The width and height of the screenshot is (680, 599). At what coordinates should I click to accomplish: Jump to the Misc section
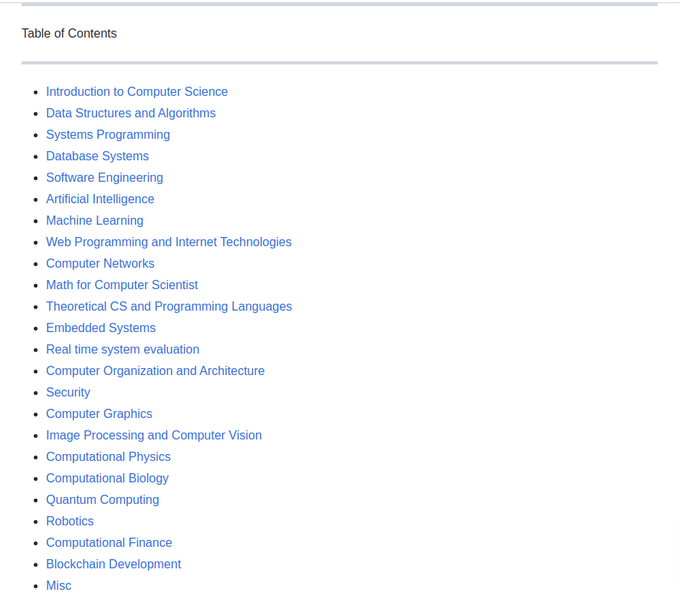coord(59,586)
